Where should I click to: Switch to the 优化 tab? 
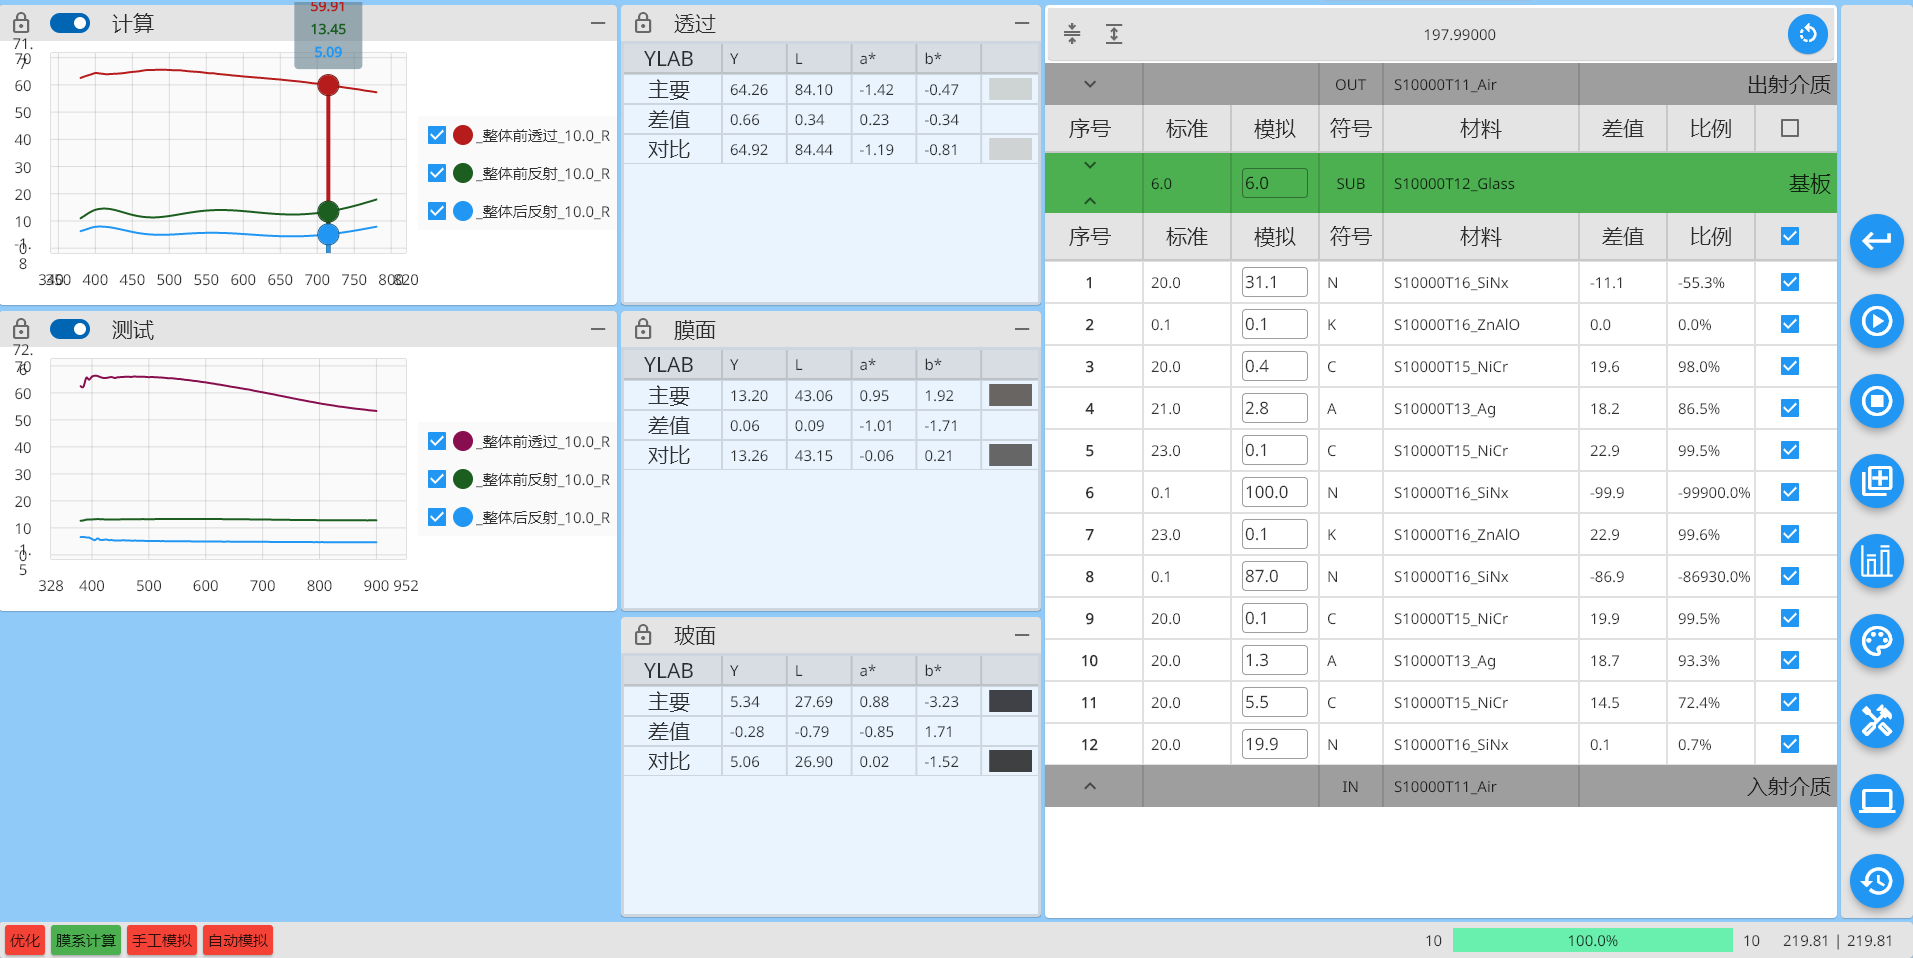click(24, 939)
